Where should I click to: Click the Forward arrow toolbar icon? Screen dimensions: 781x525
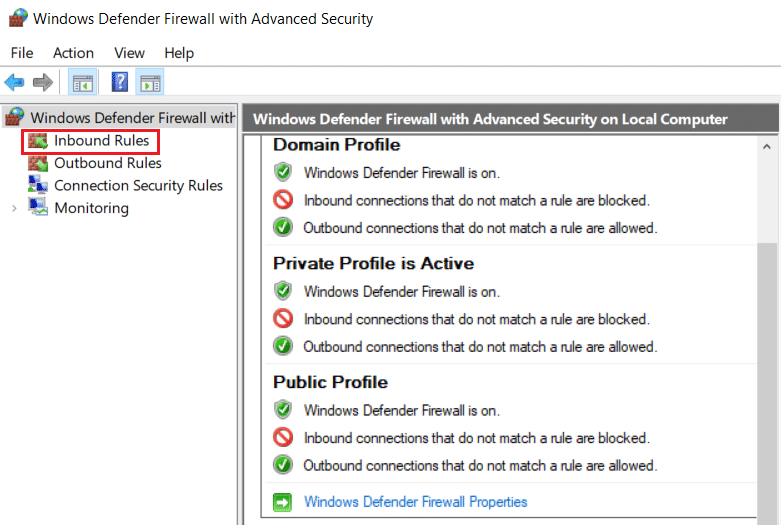[43, 82]
